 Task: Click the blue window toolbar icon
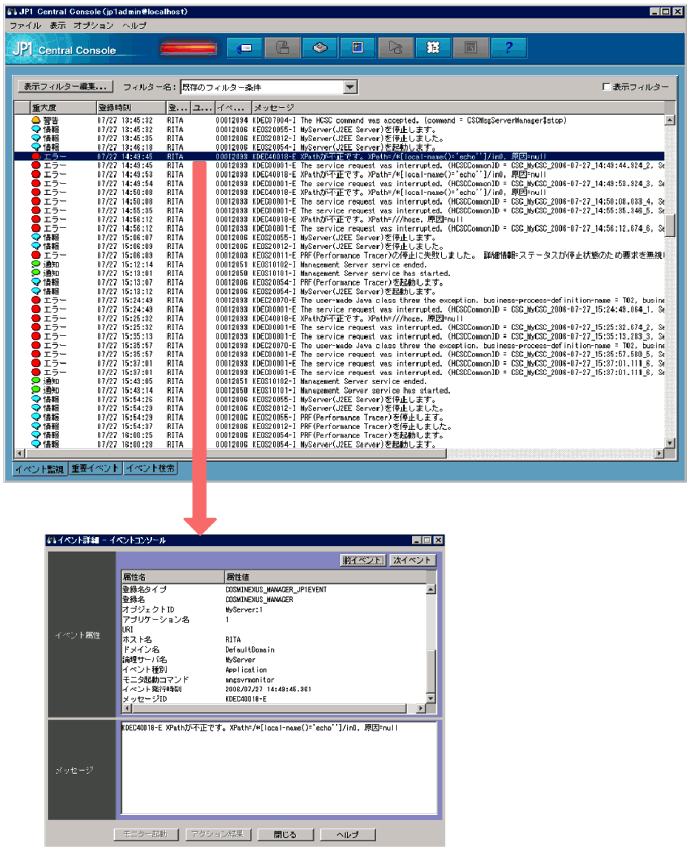[x=357, y=48]
